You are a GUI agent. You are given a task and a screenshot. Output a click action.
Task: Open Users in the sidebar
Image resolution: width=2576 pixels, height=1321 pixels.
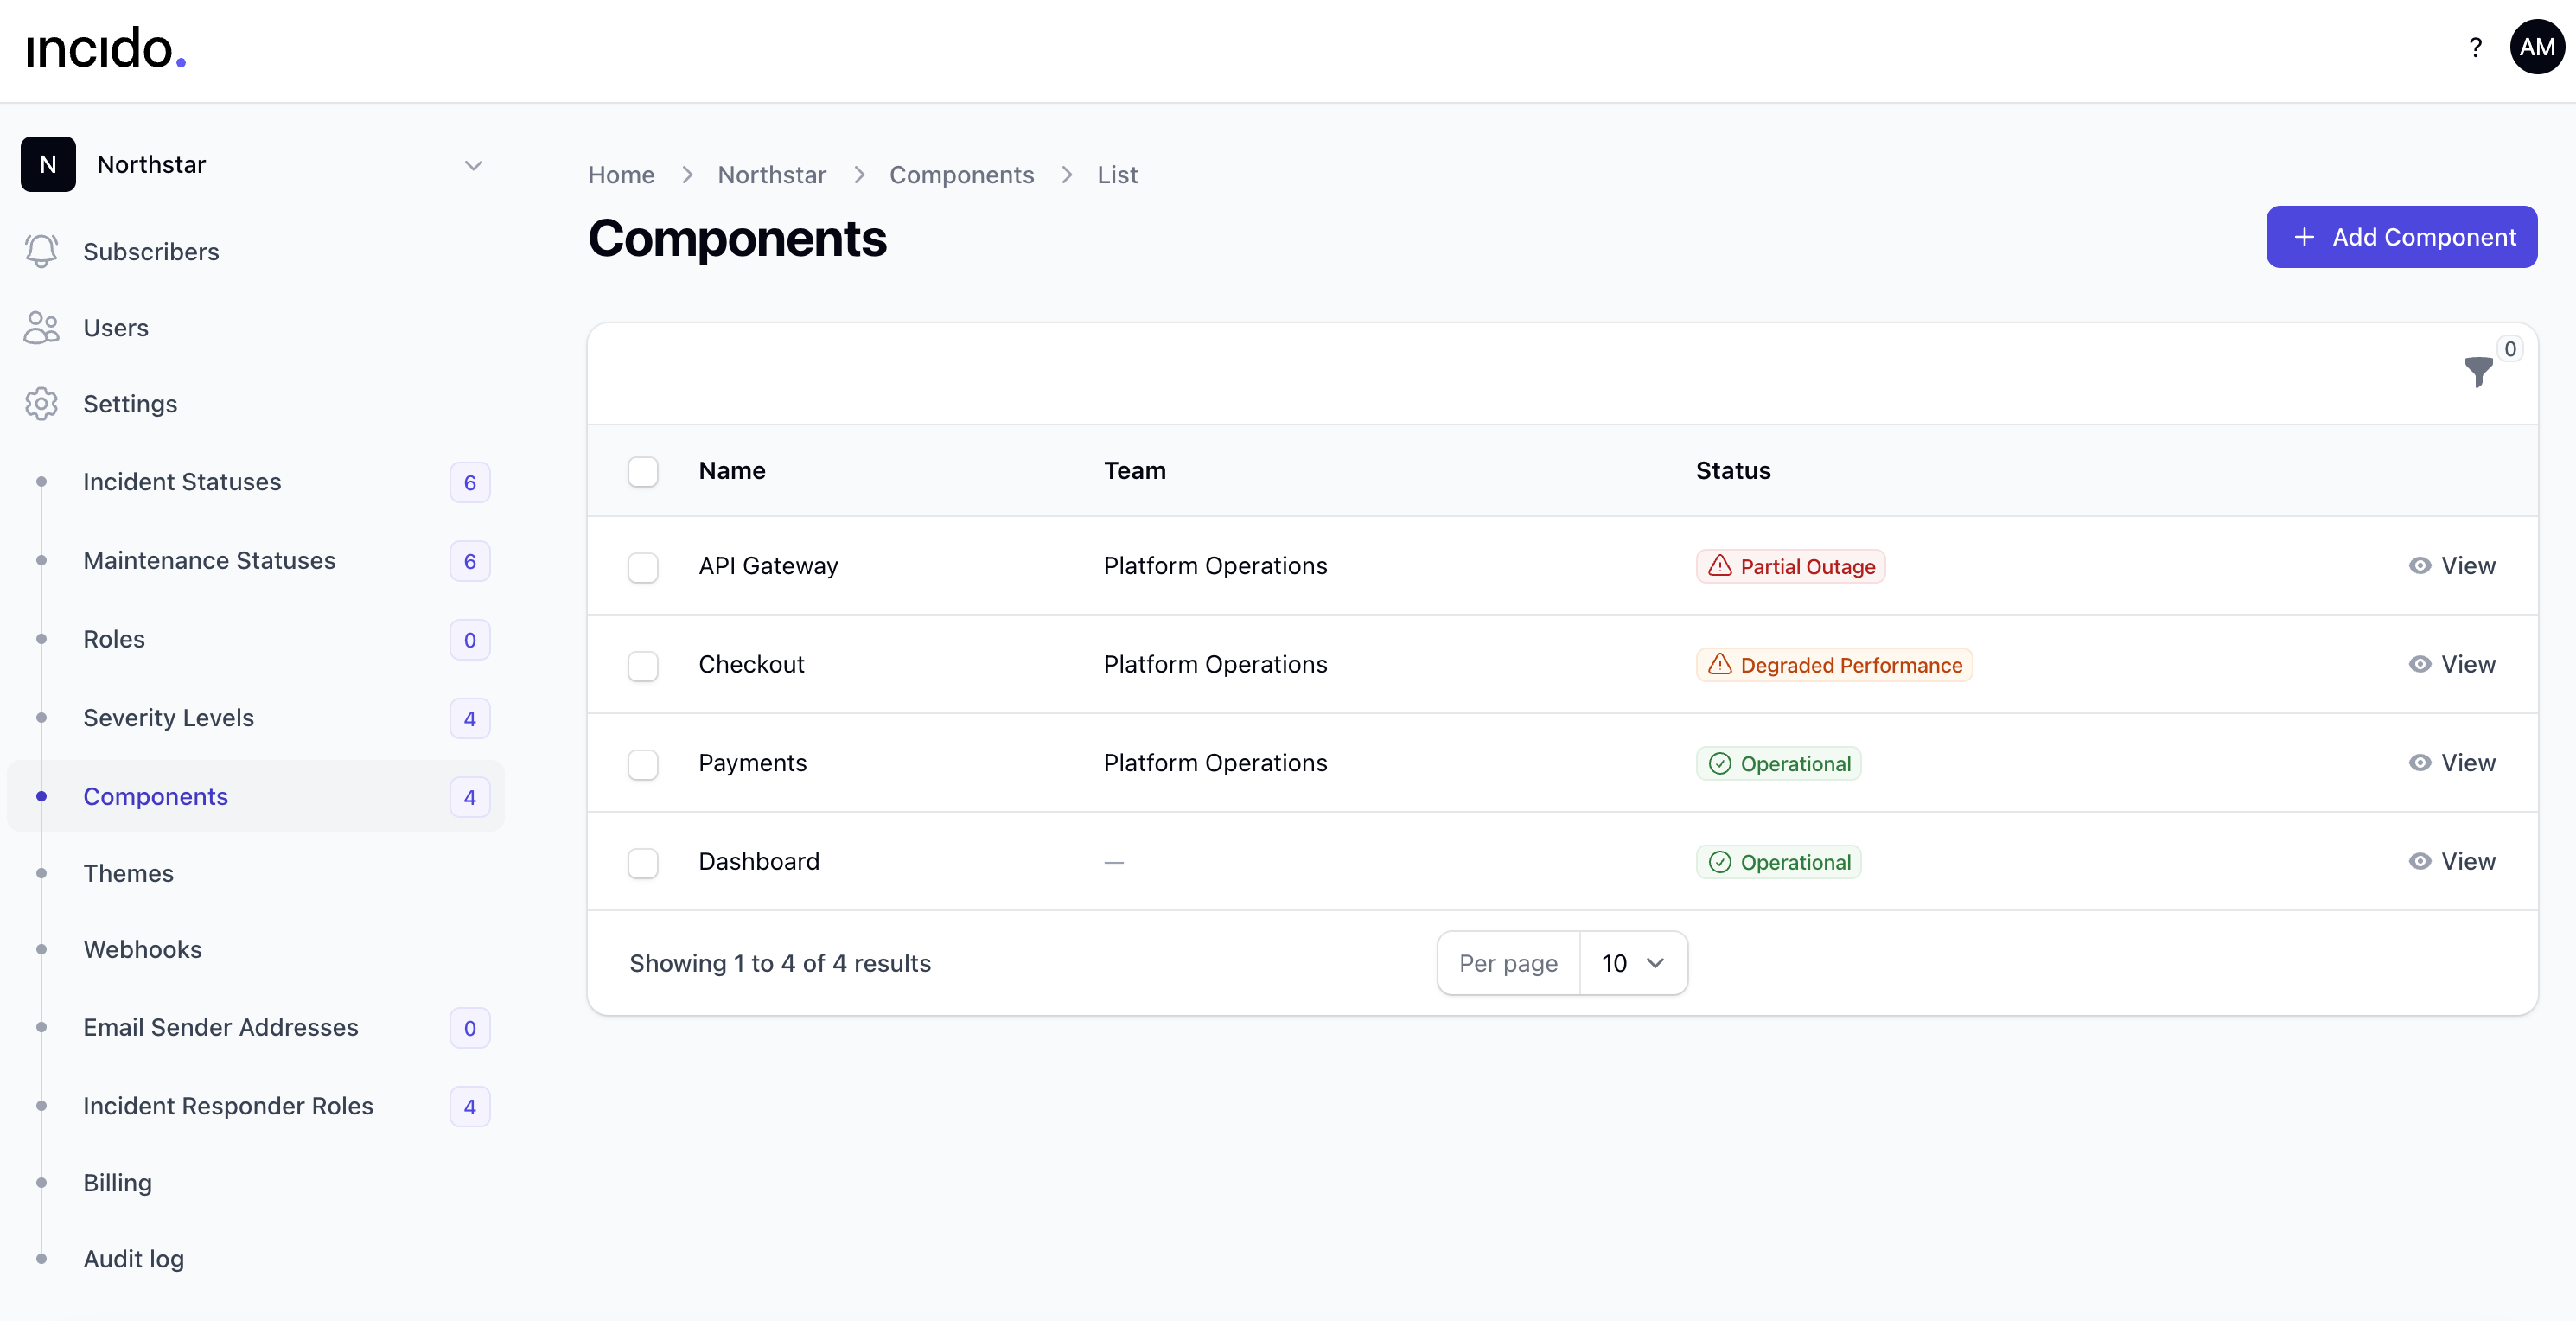point(255,327)
